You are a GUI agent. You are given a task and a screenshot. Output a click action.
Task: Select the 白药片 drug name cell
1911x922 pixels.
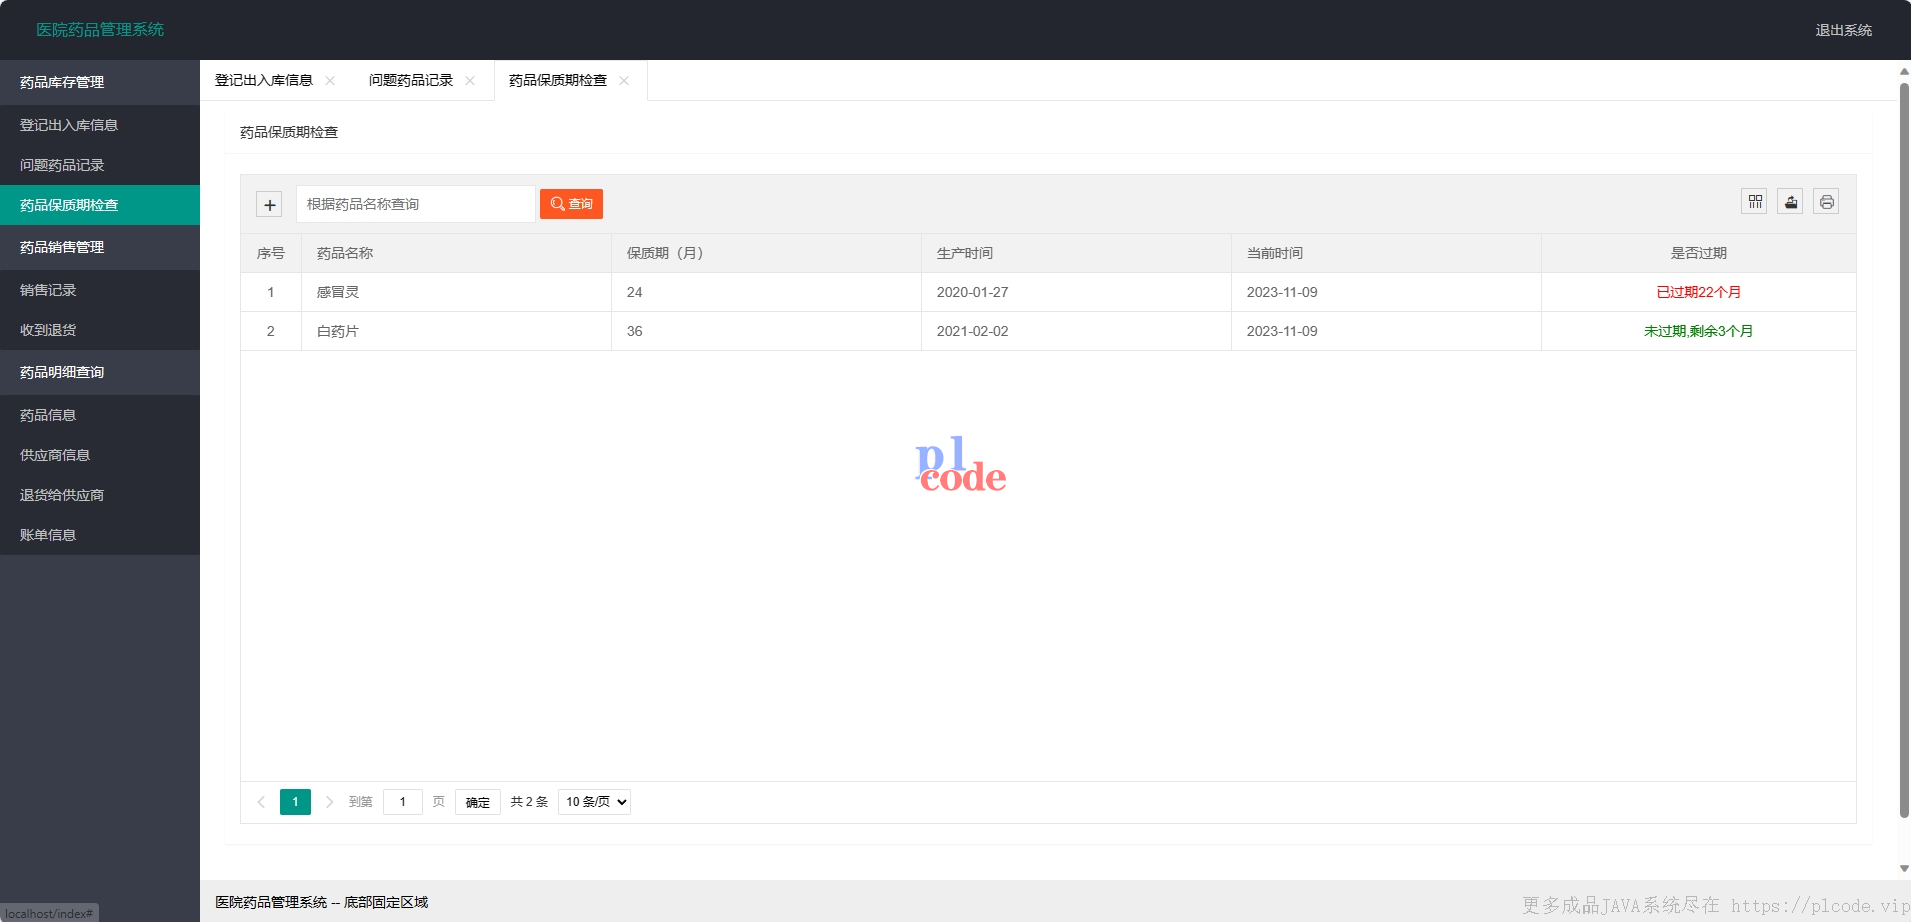456,331
